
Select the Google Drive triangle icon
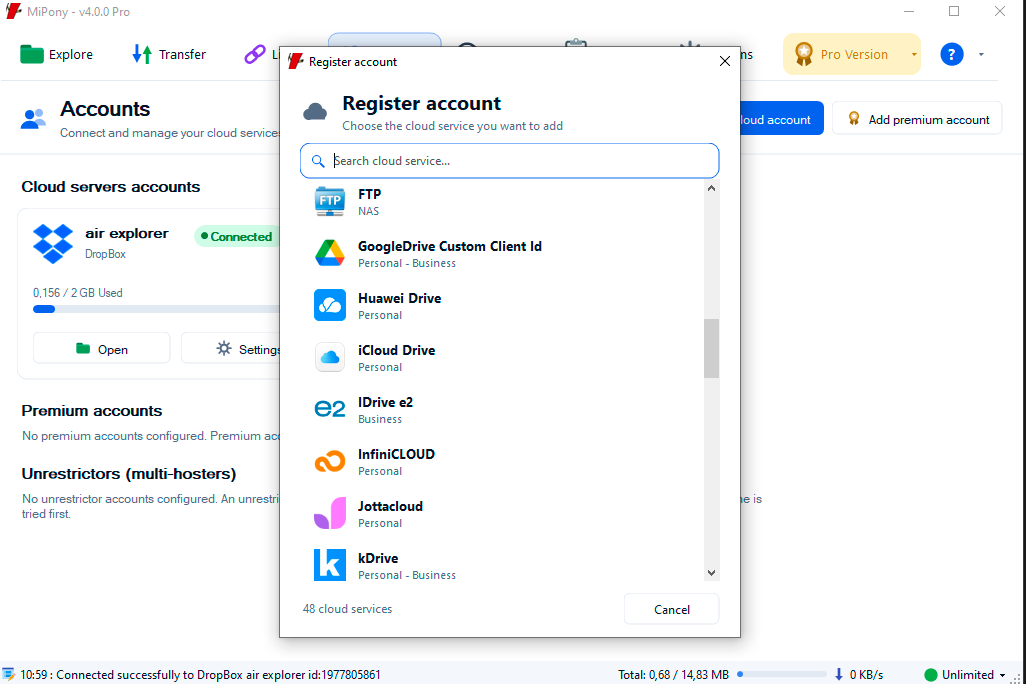point(330,253)
